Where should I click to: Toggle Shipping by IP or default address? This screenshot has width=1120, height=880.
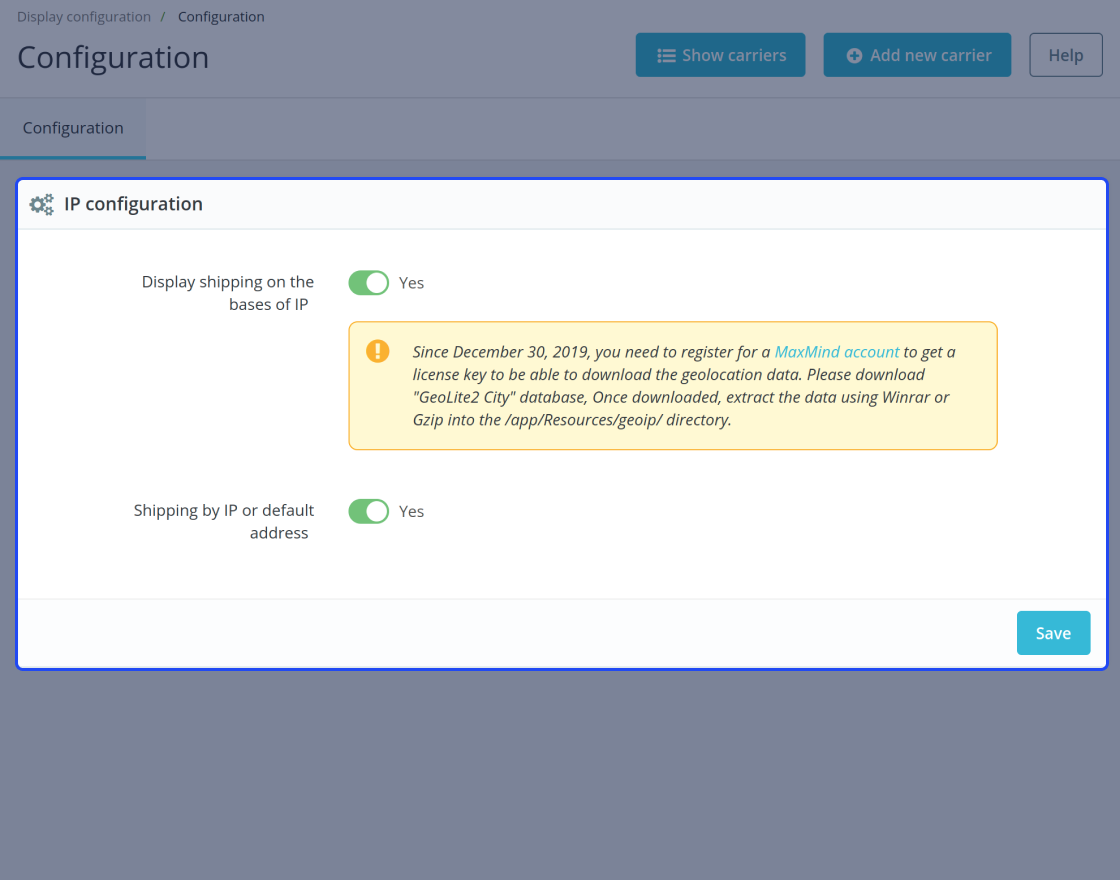point(369,511)
